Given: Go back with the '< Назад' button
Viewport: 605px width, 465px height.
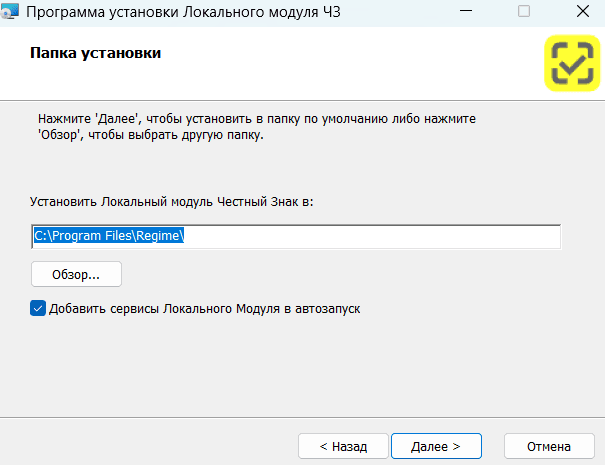Looking at the screenshot, I should pos(343,446).
